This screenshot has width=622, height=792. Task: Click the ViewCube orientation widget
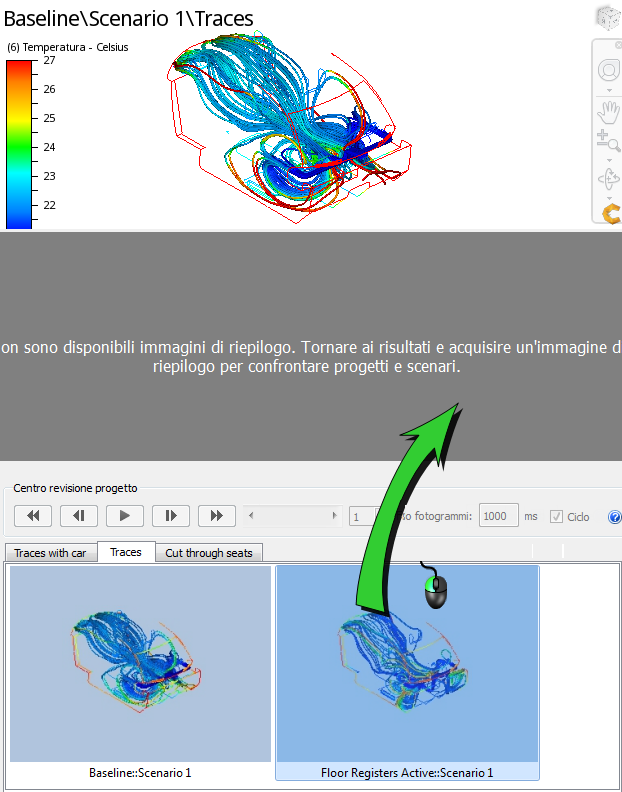coord(608,18)
